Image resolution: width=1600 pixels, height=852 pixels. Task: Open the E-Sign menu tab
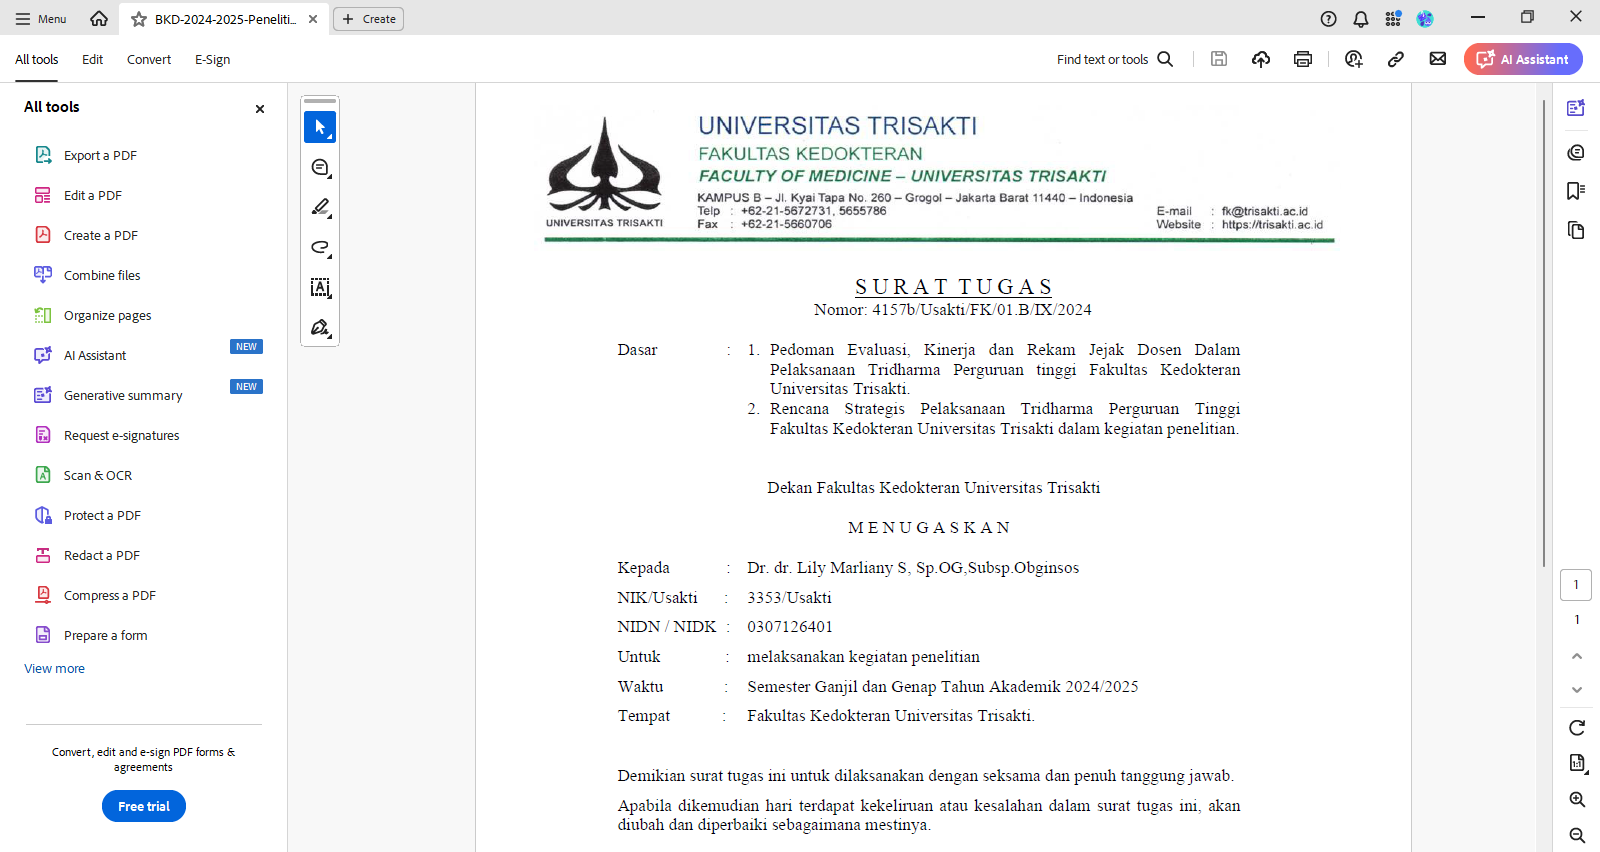(212, 60)
